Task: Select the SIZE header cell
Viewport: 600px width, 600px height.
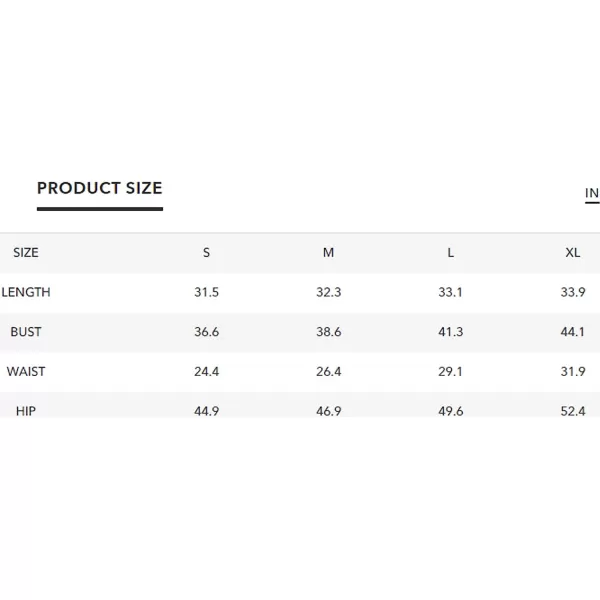Action: pos(26,253)
